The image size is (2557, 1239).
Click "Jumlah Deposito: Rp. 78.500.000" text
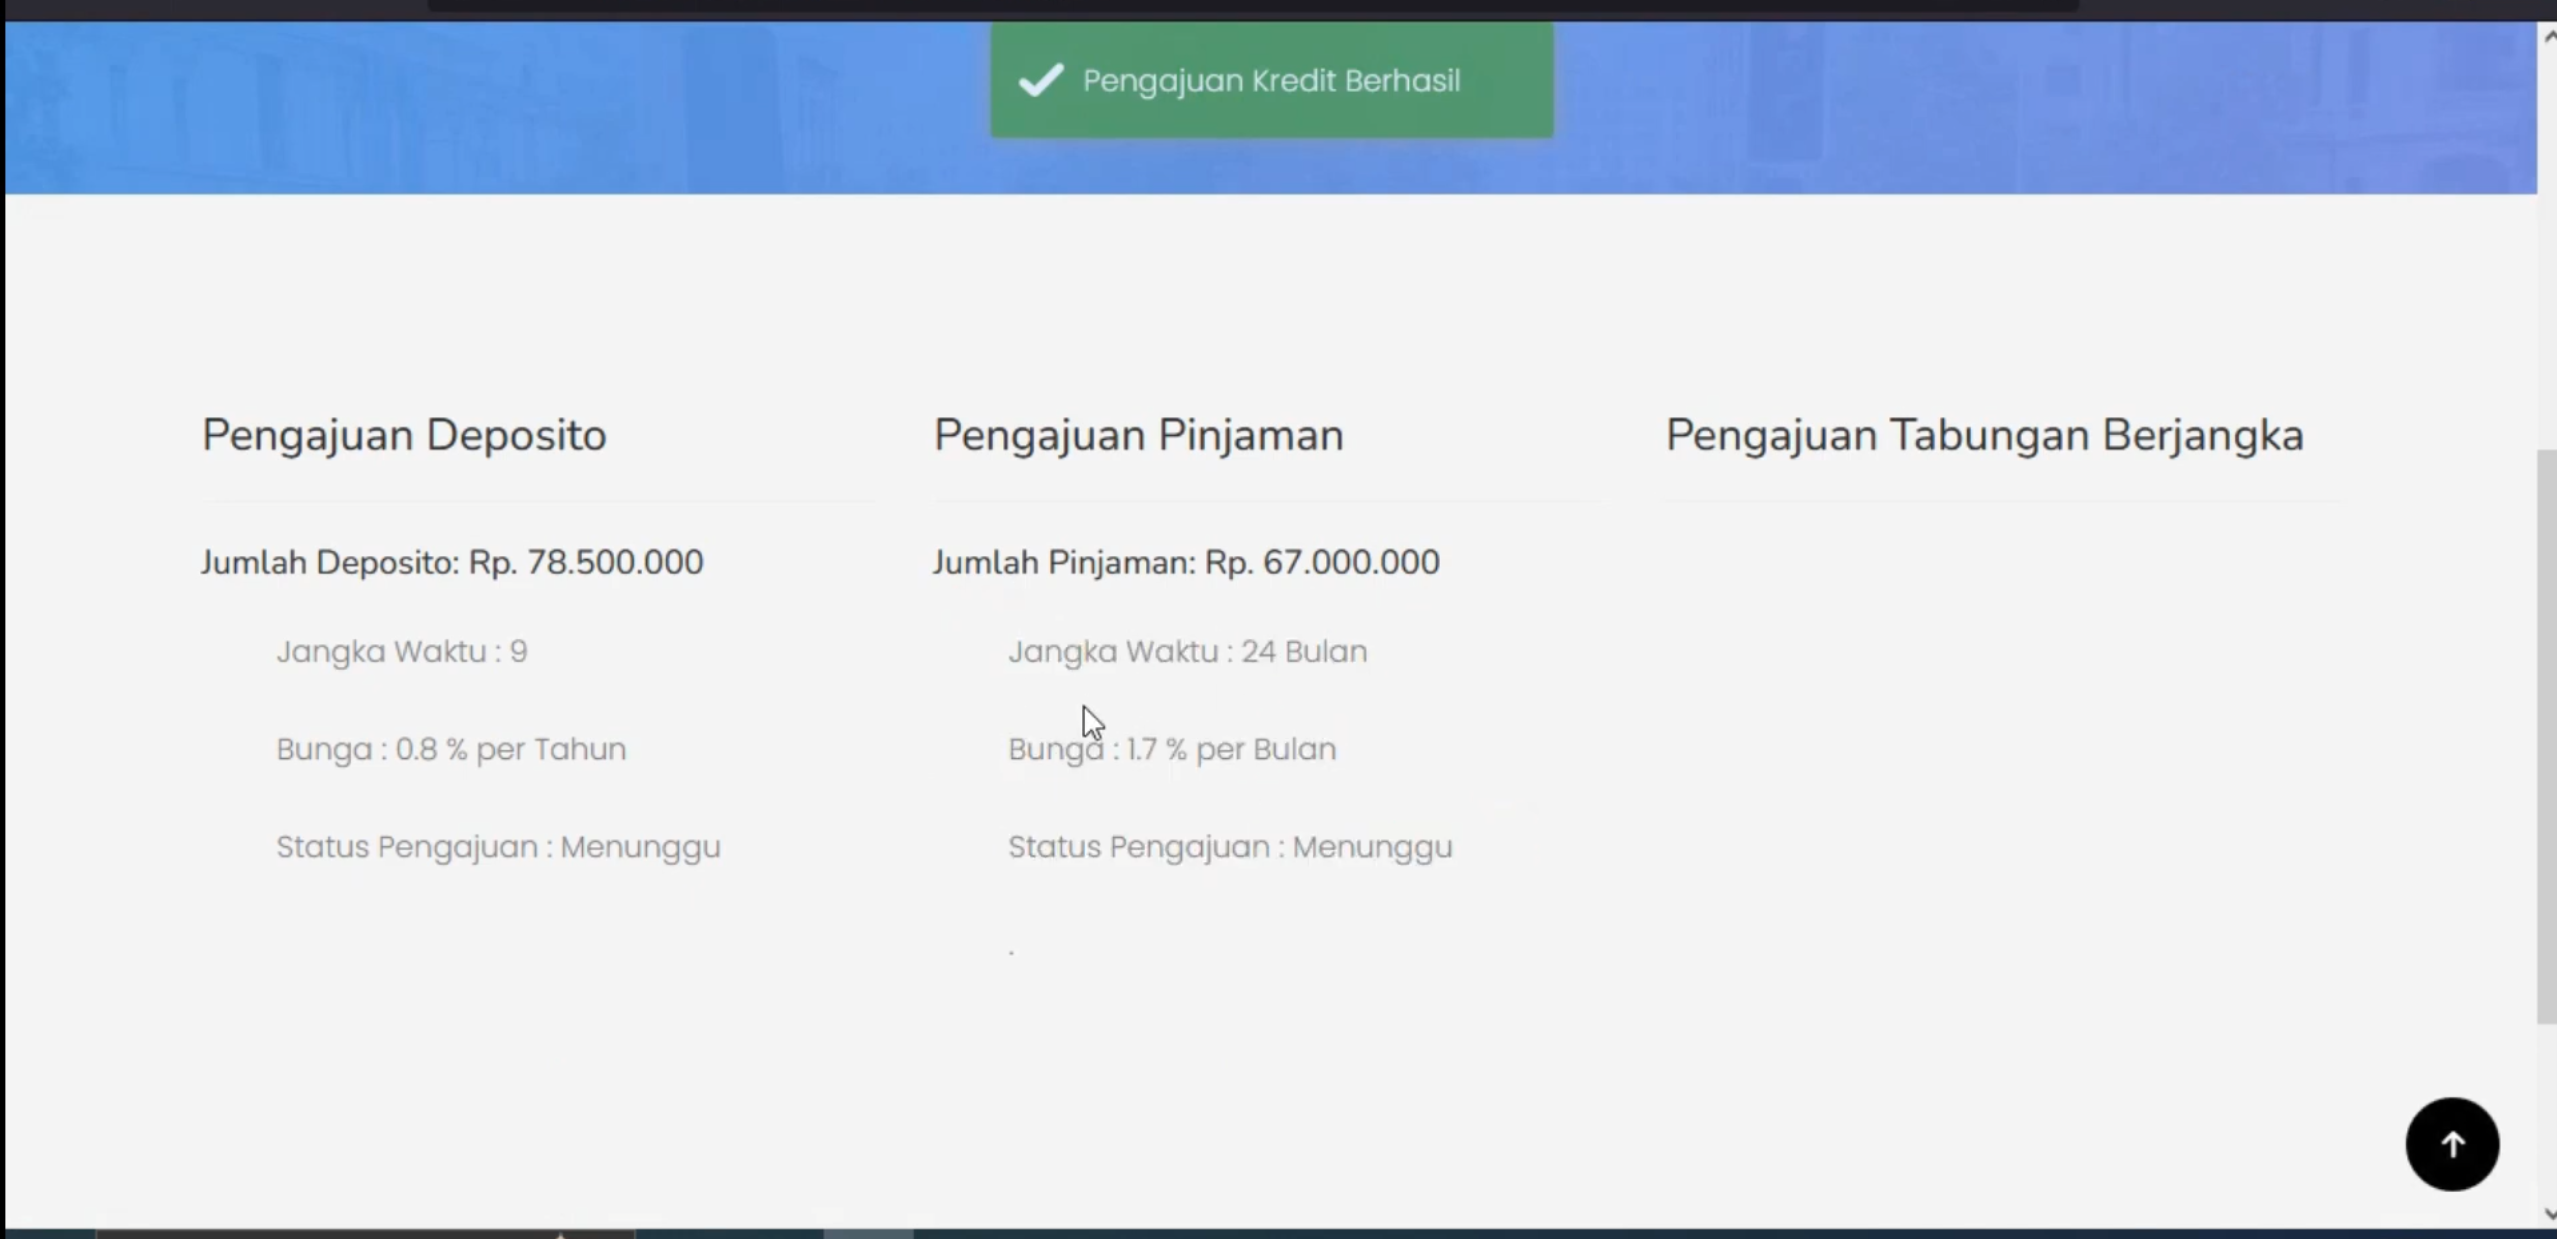click(x=452, y=562)
